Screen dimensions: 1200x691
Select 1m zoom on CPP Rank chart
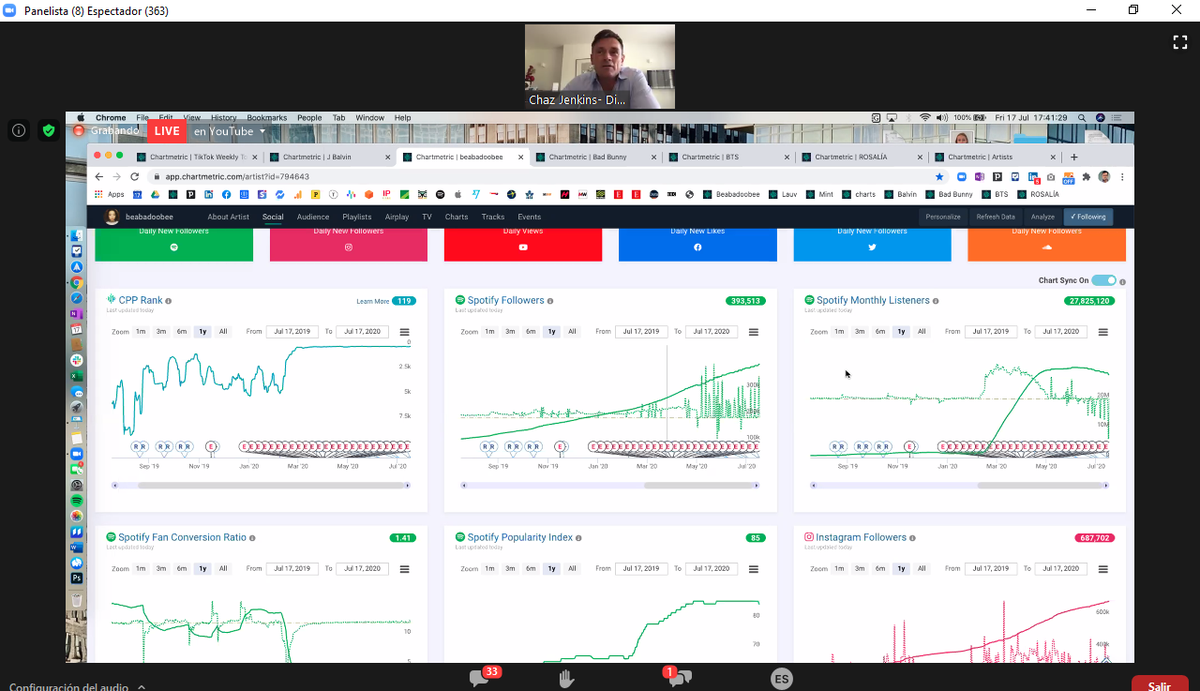(x=141, y=331)
